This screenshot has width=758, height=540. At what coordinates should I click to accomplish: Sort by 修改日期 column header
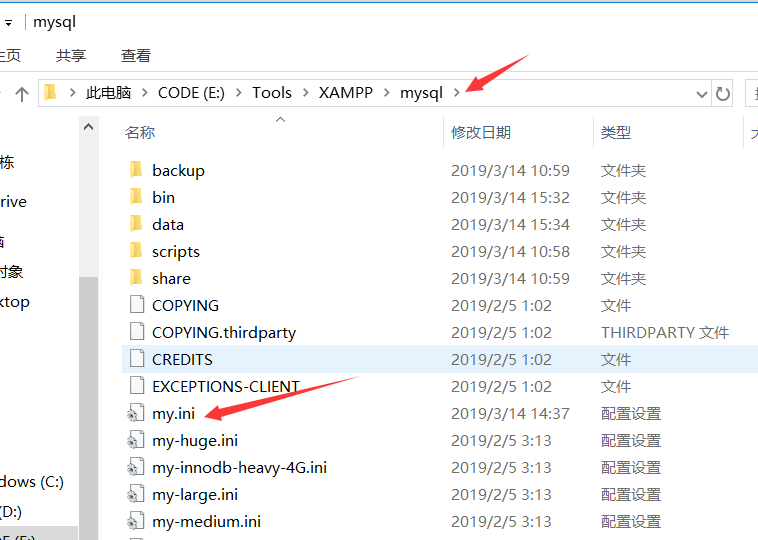pos(481,132)
